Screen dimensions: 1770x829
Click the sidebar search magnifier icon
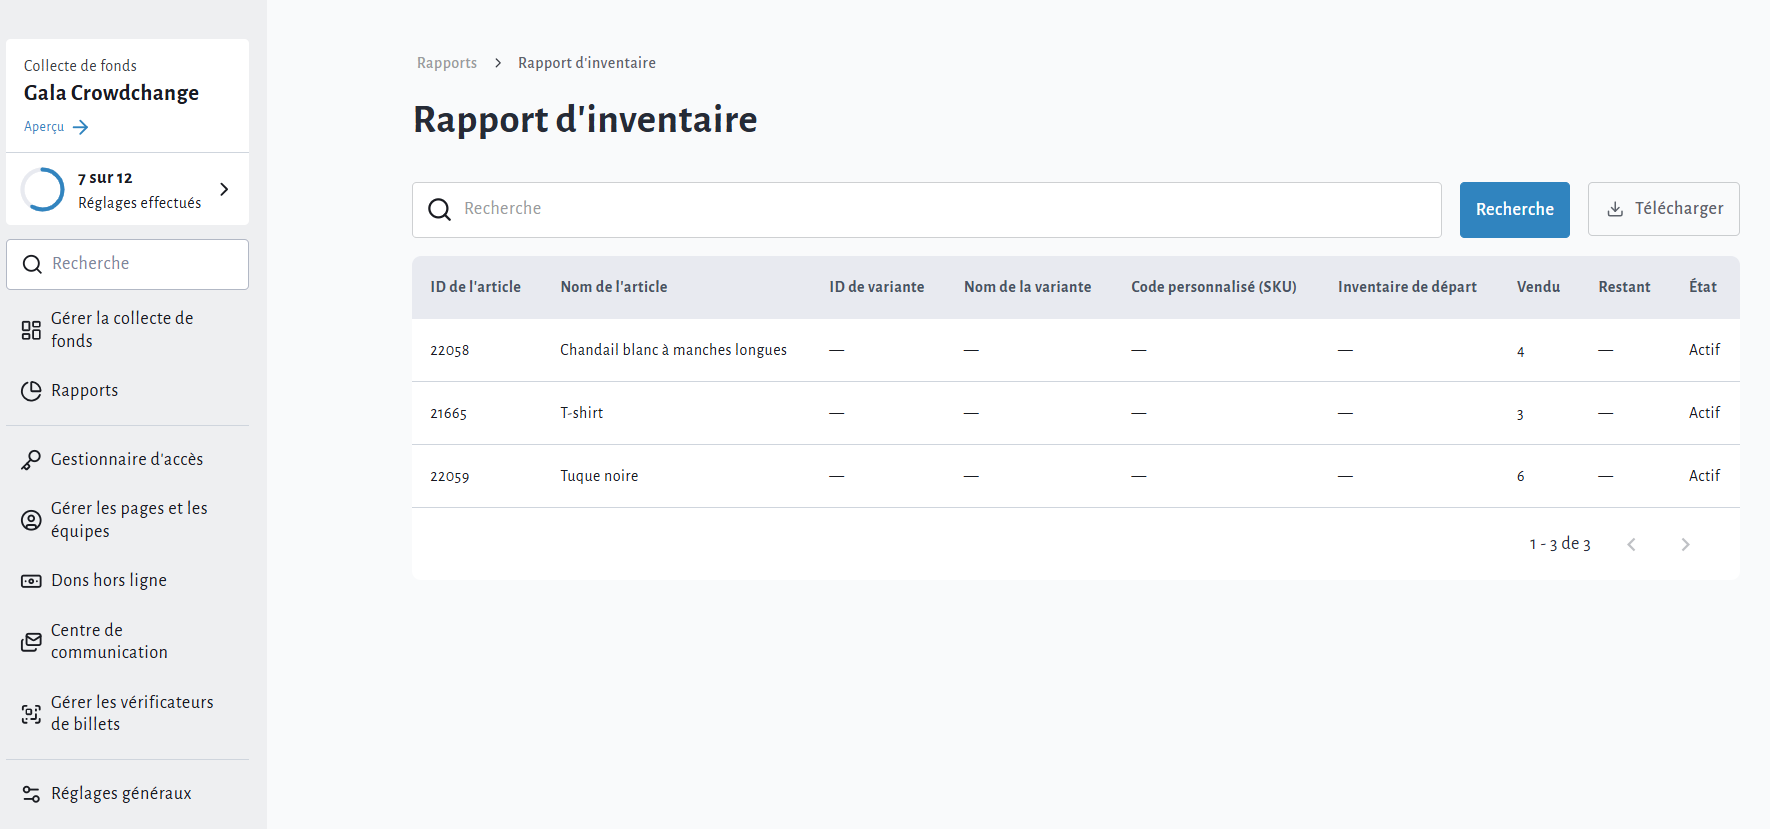tap(32, 264)
